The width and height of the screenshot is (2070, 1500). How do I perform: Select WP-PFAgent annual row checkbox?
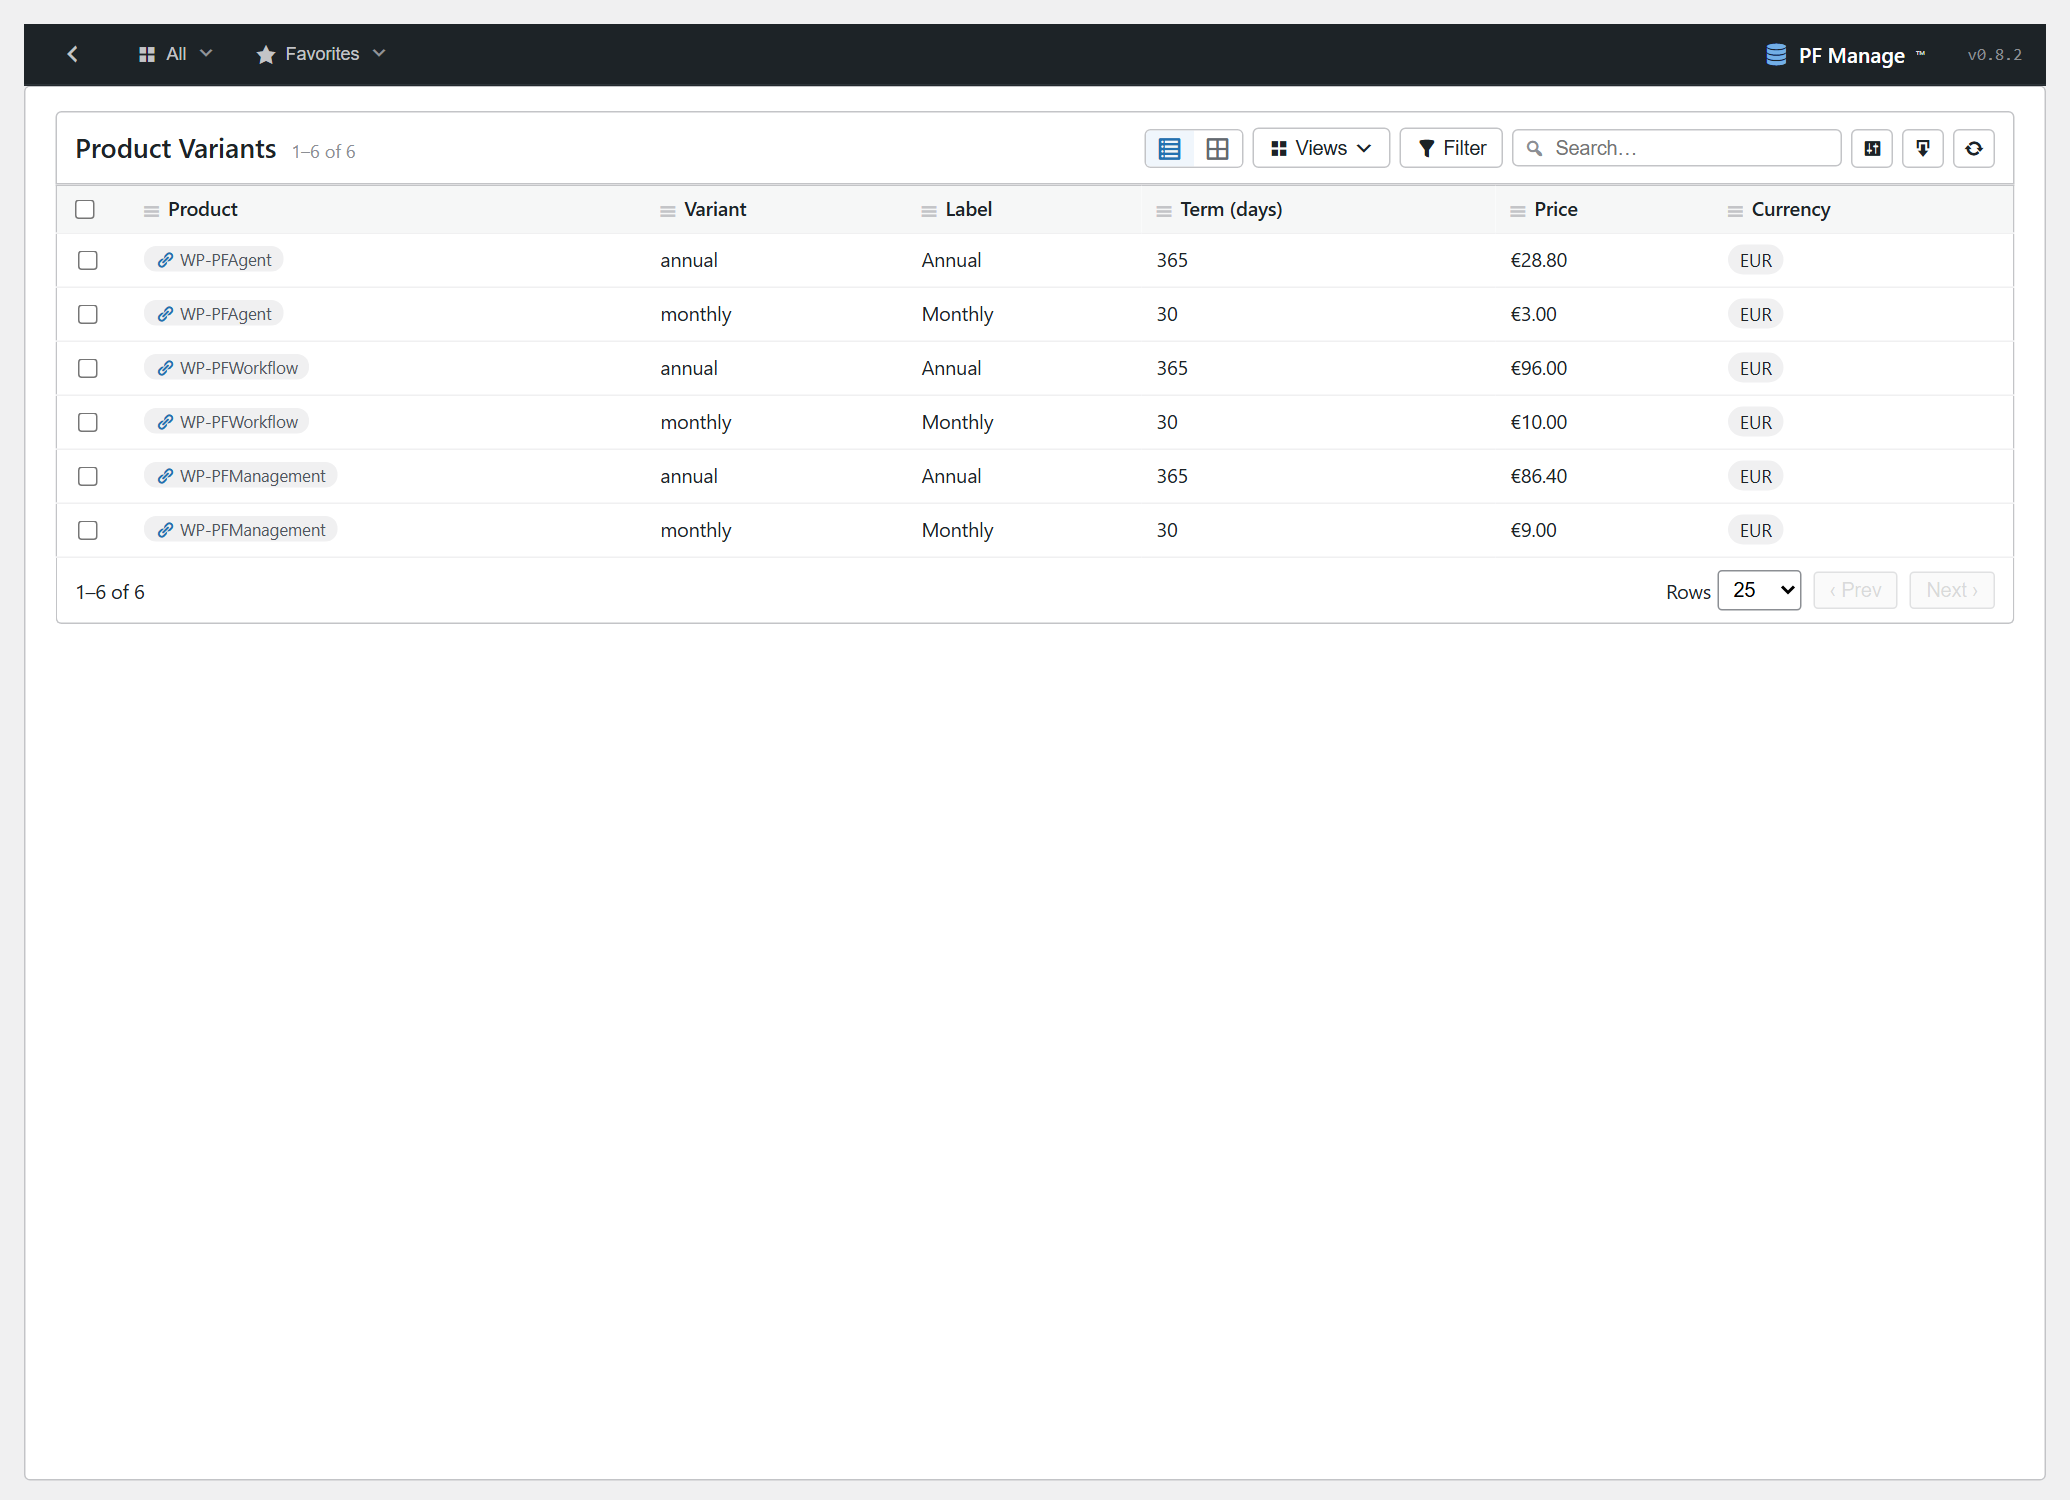coord(88,260)
